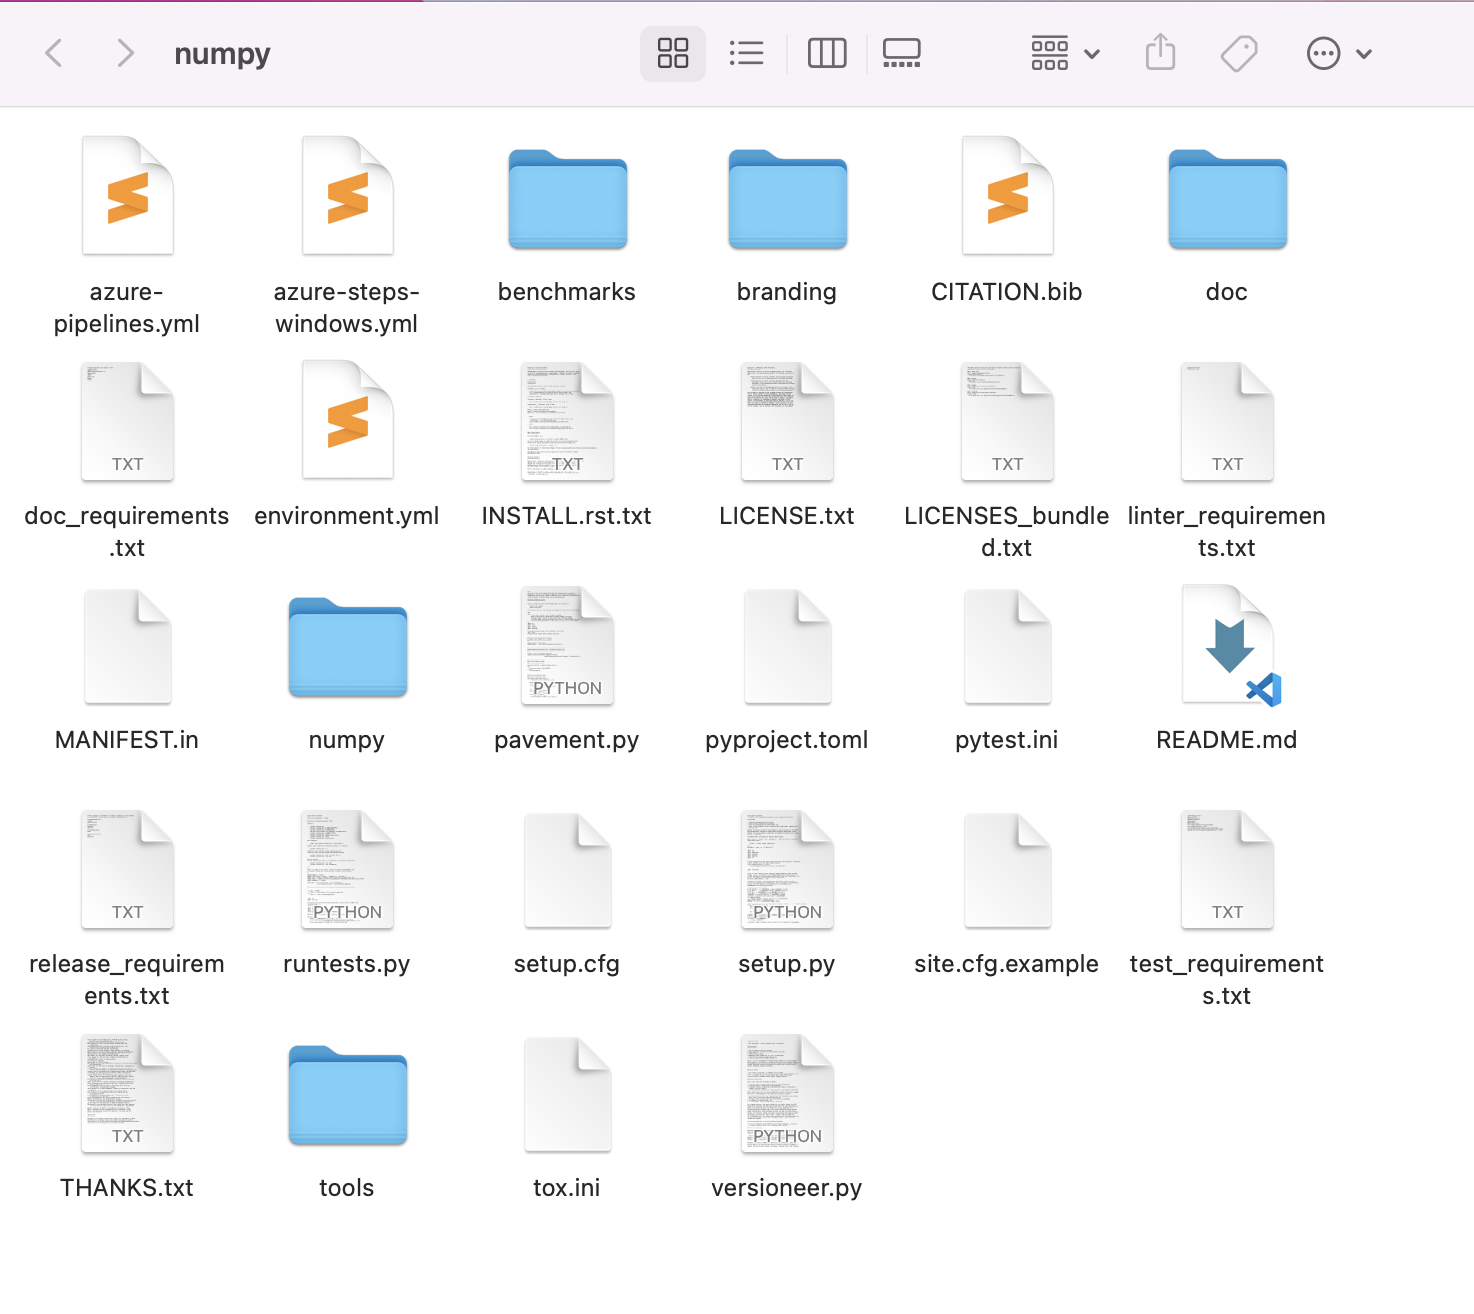Select LICENSES_bundled.txt file icon
This screenshot has height=1314, width=1474.
[1007, 421]
